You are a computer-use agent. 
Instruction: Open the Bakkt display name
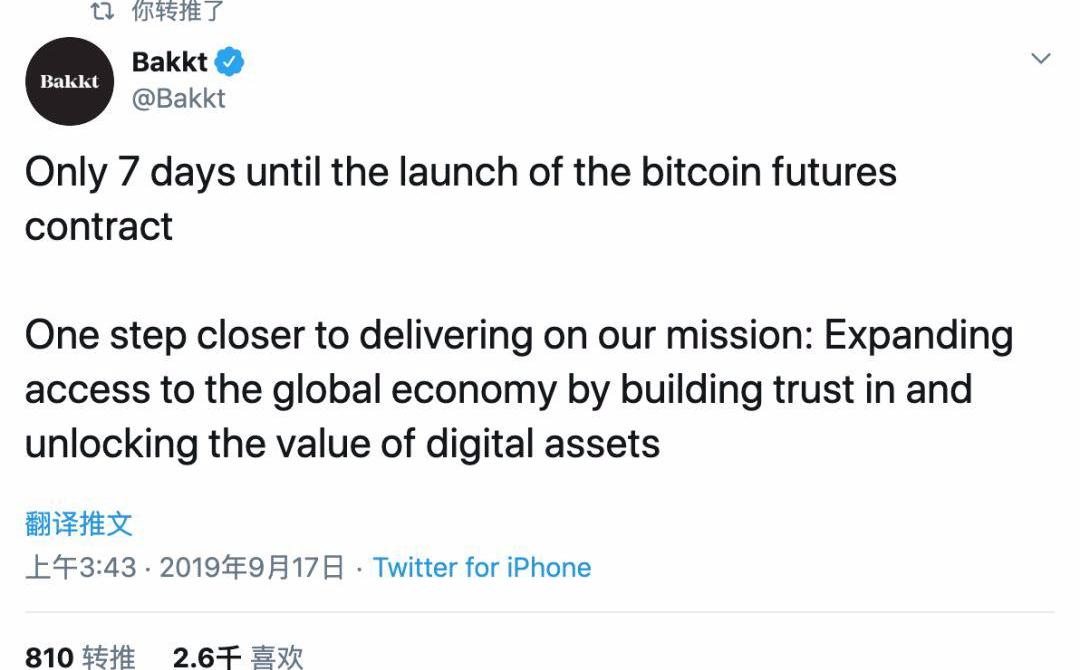pos(169,62)
